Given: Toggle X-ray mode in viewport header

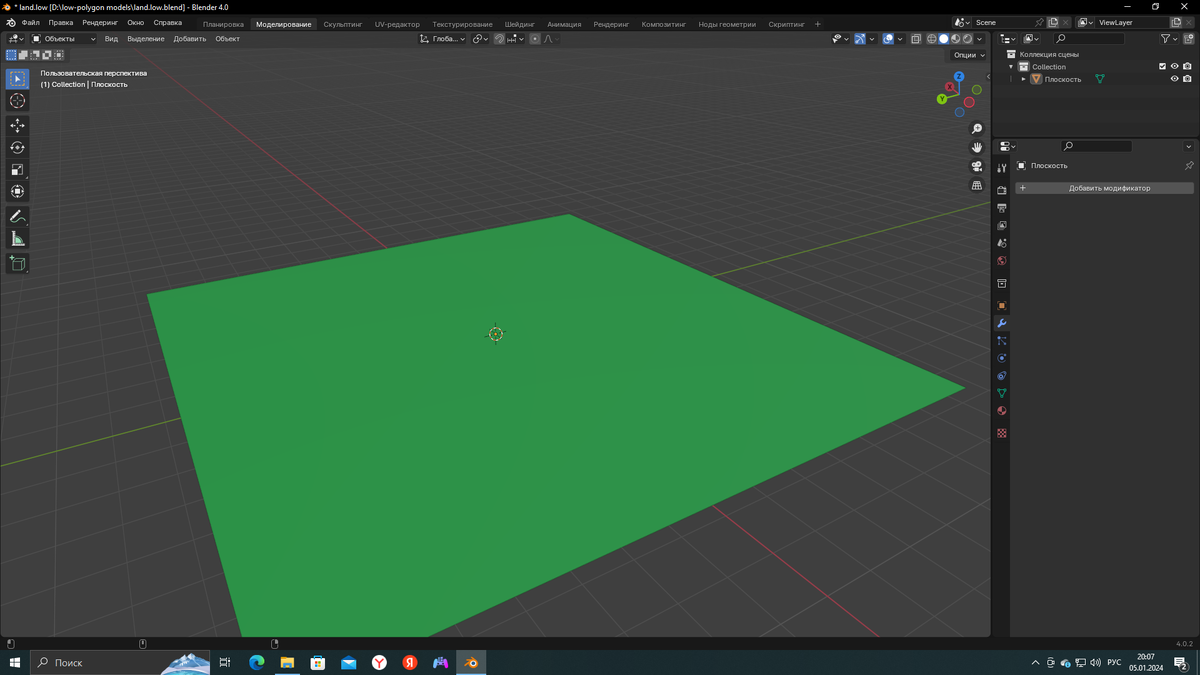Looking at the screenshot, I should tap(915, 39).
